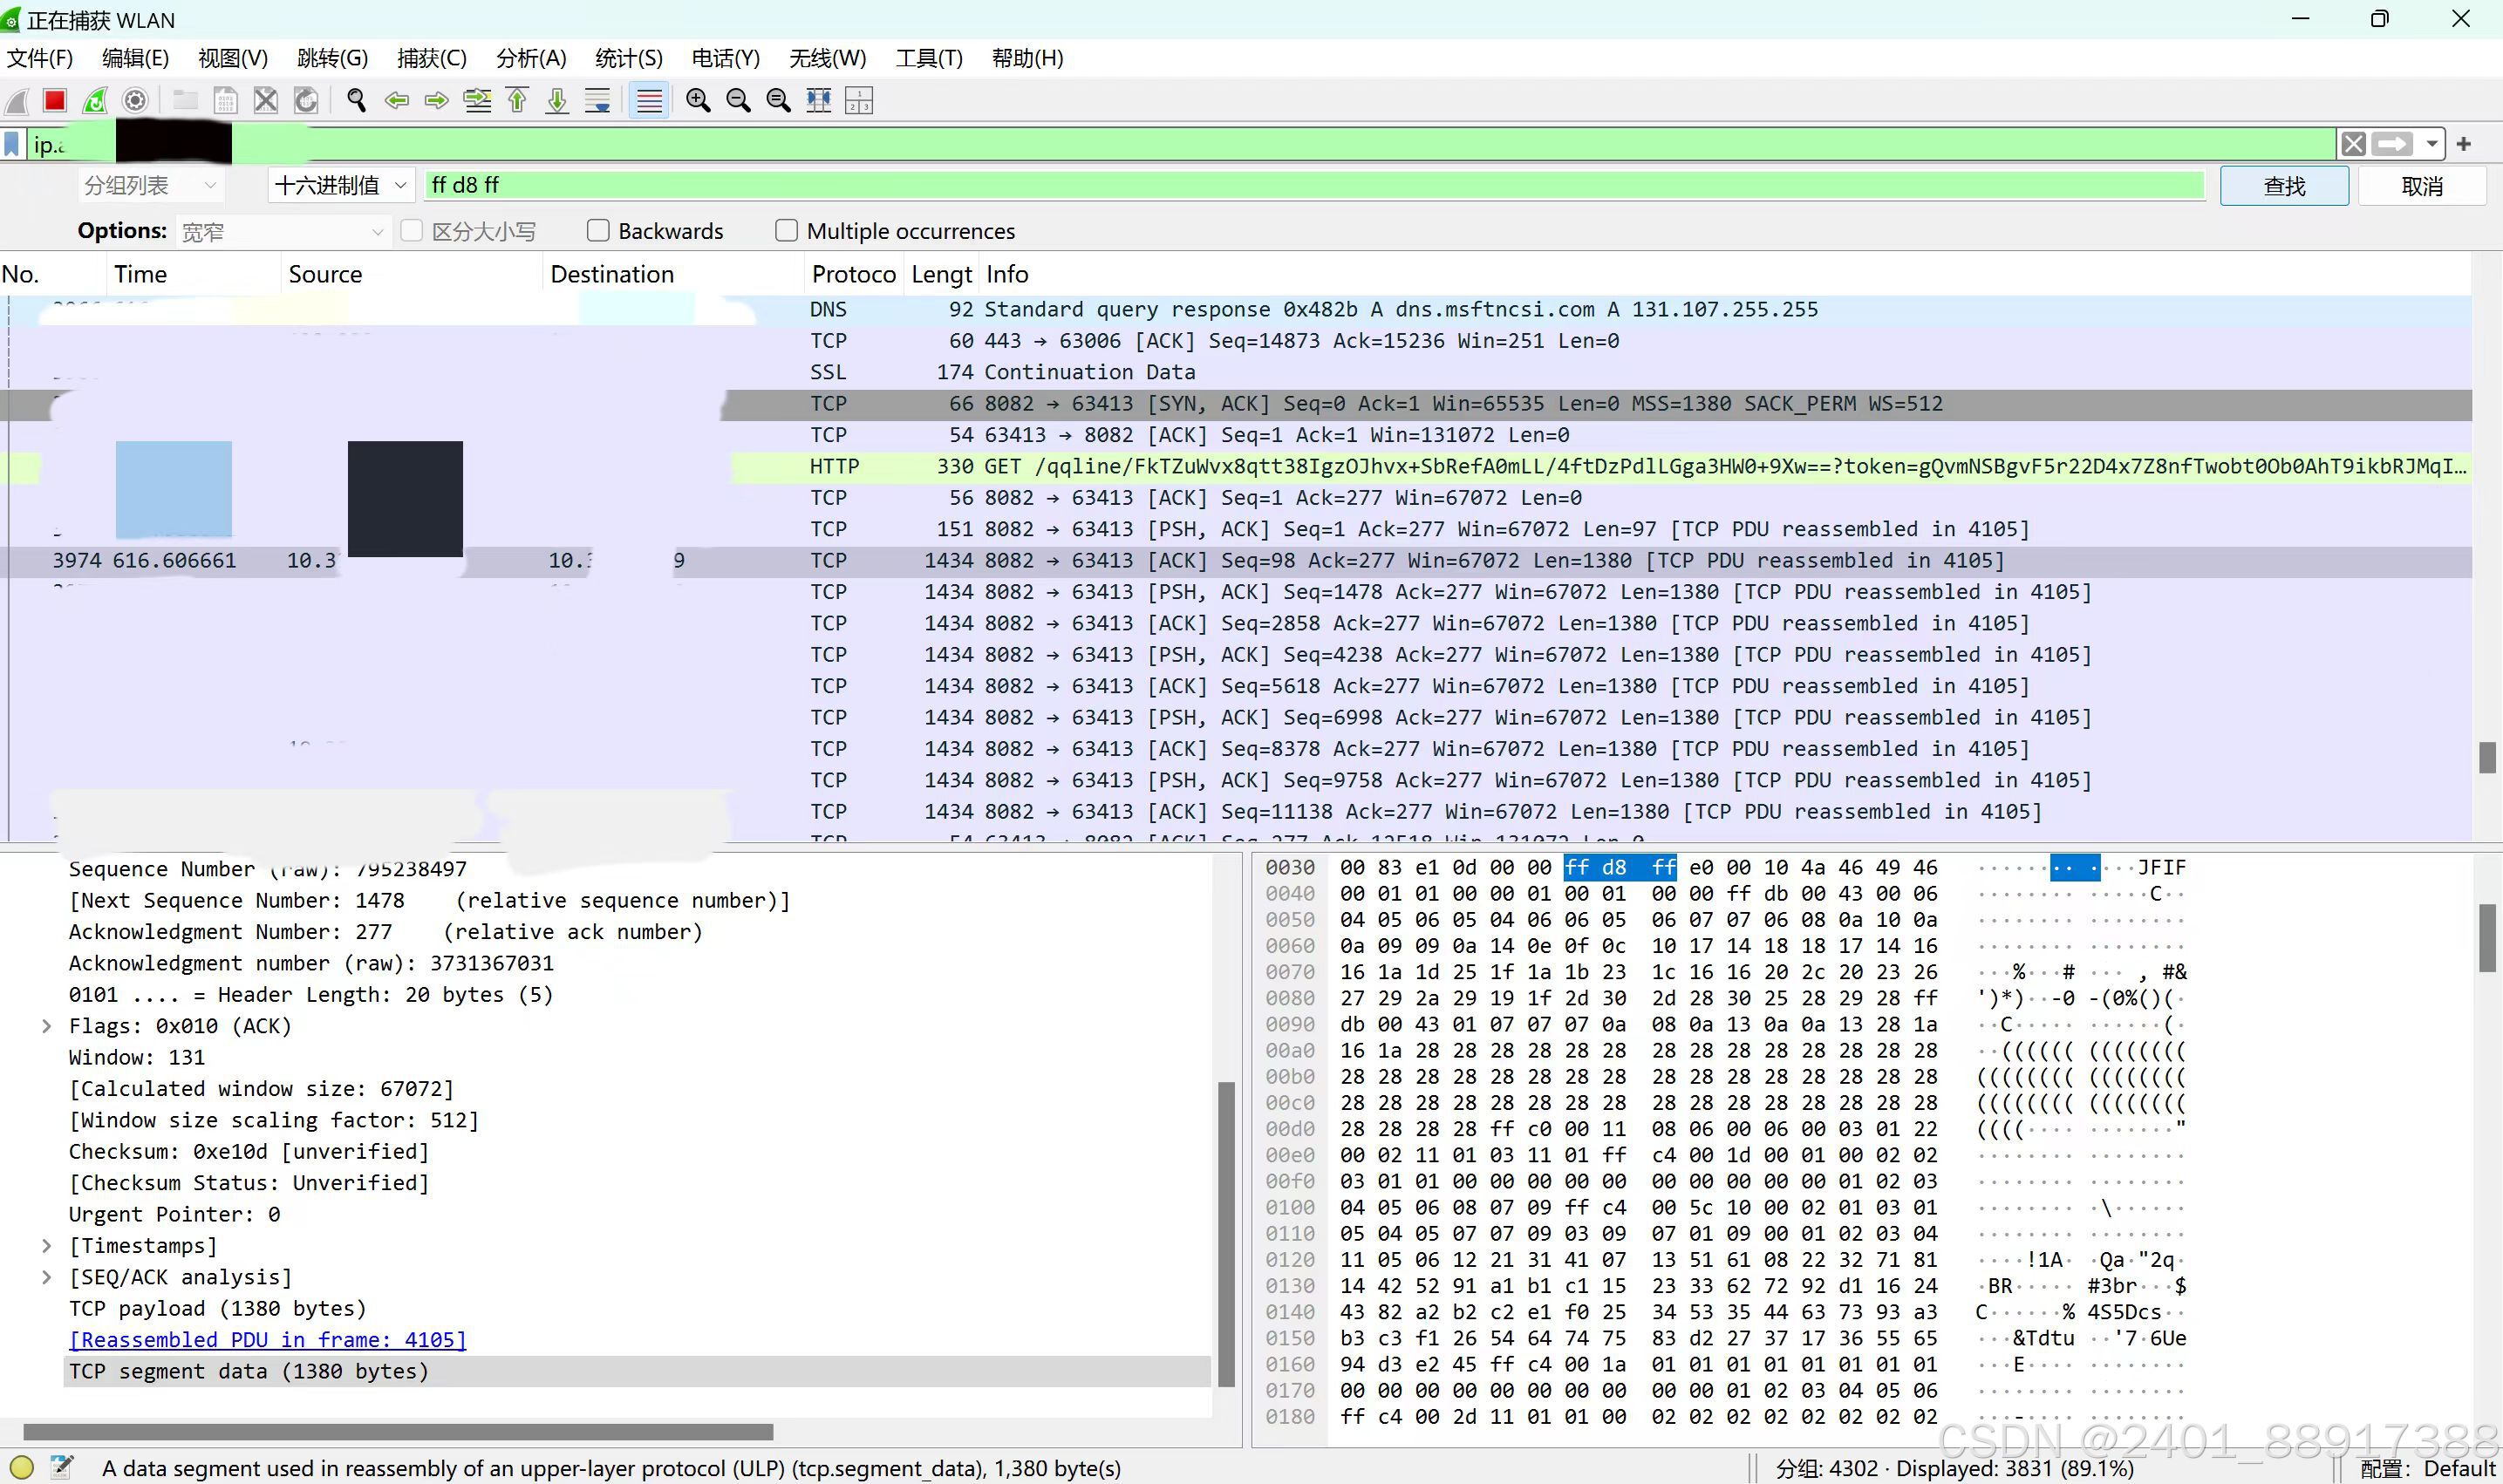This screenshot has width=2503, height=1484.
Task: Expand the Flags: 0x010 (ACK) tree item
Action: 46,1026
